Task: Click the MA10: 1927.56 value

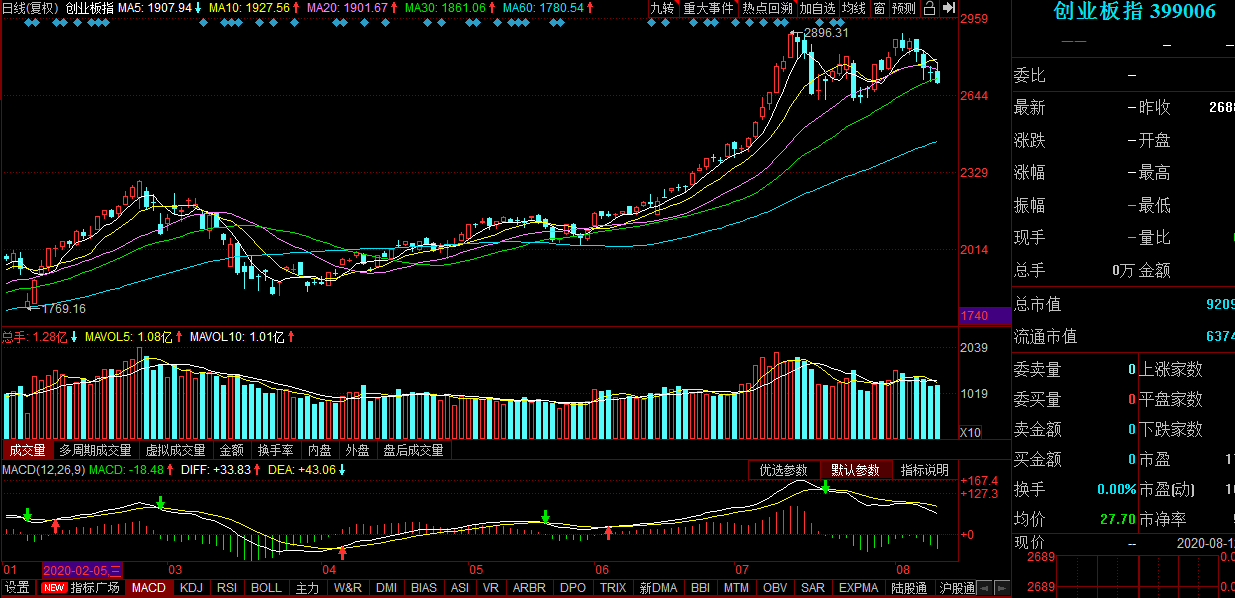Action: coord(251,8)
